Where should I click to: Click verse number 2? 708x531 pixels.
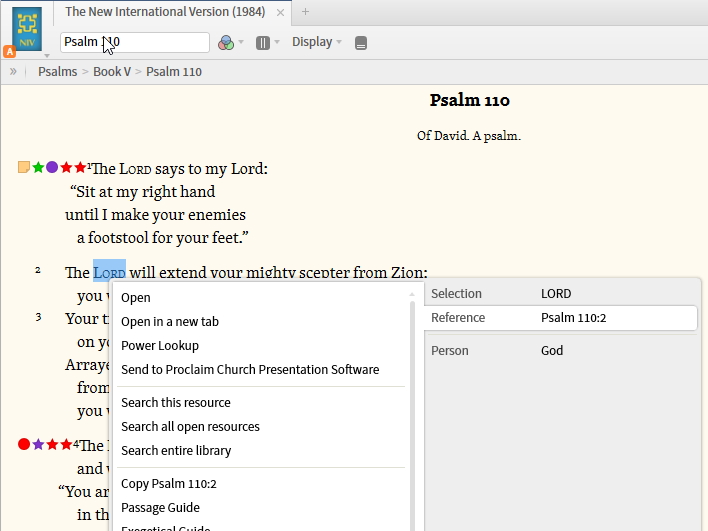click(38, 270)
